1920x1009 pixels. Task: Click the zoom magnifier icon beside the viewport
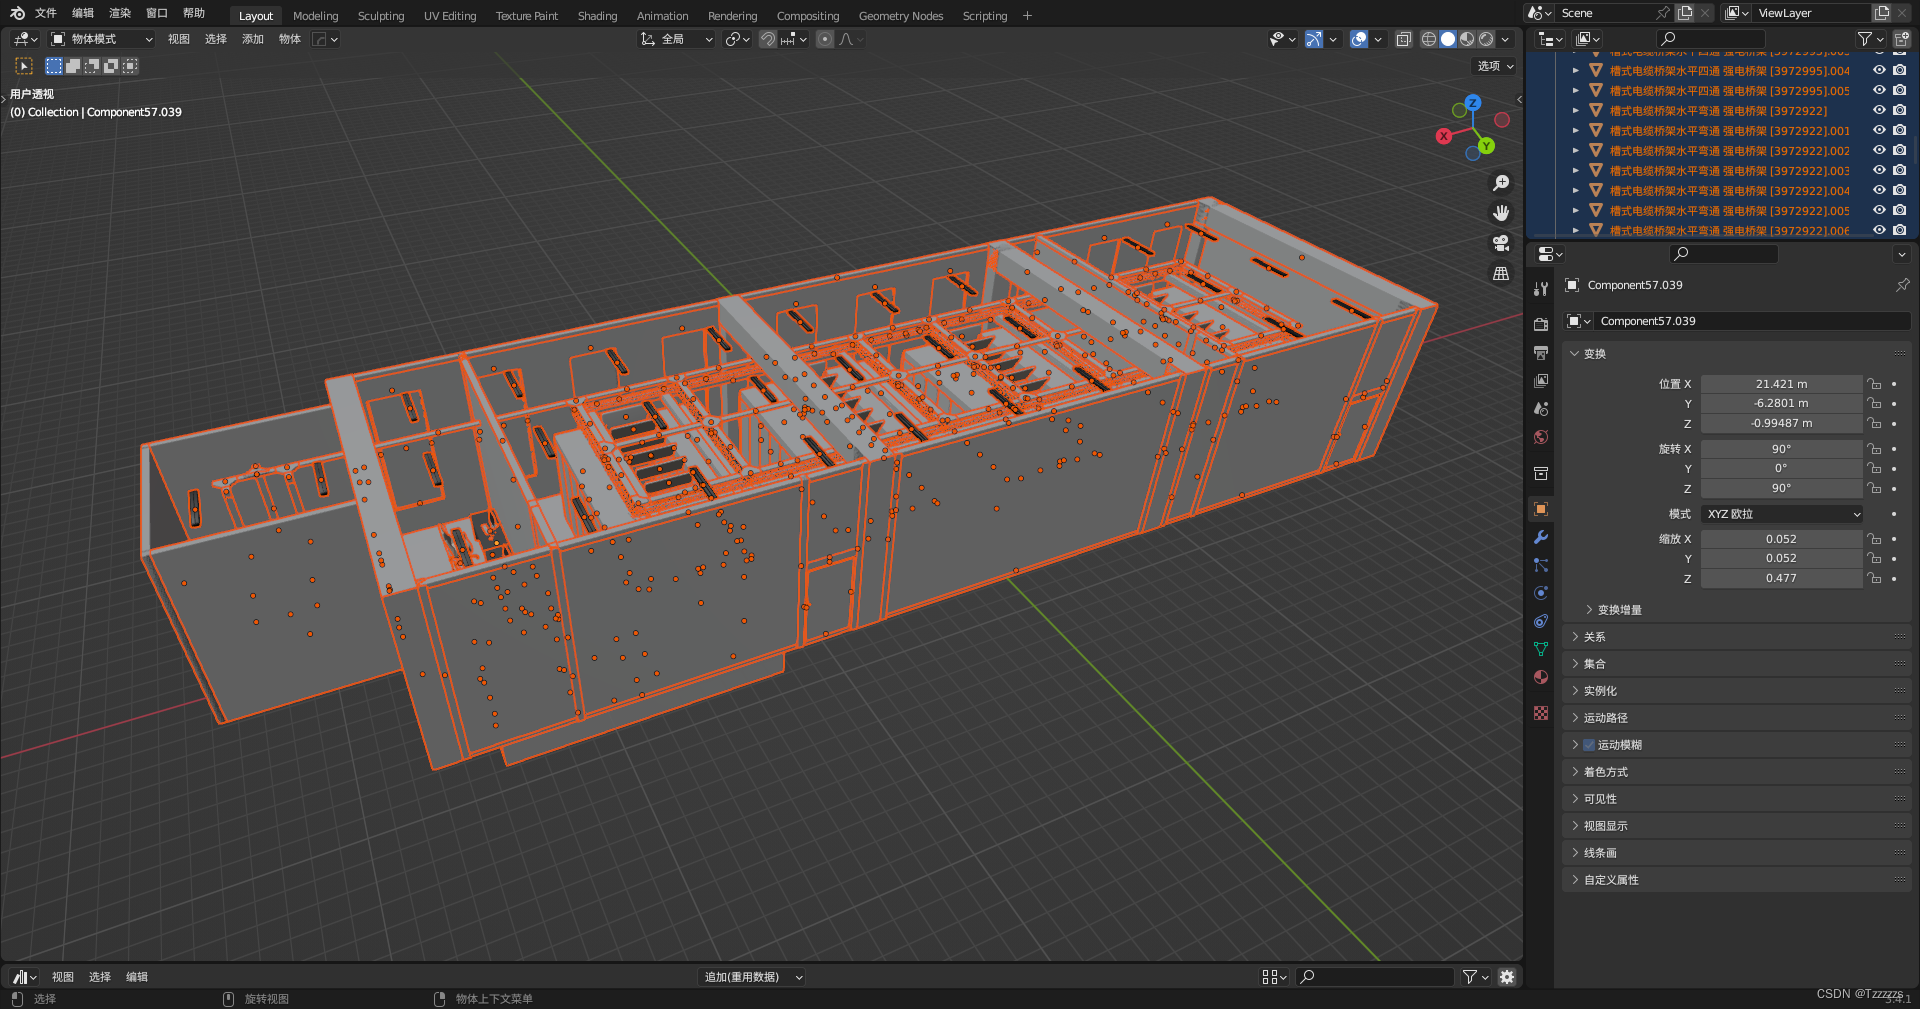1500,183
